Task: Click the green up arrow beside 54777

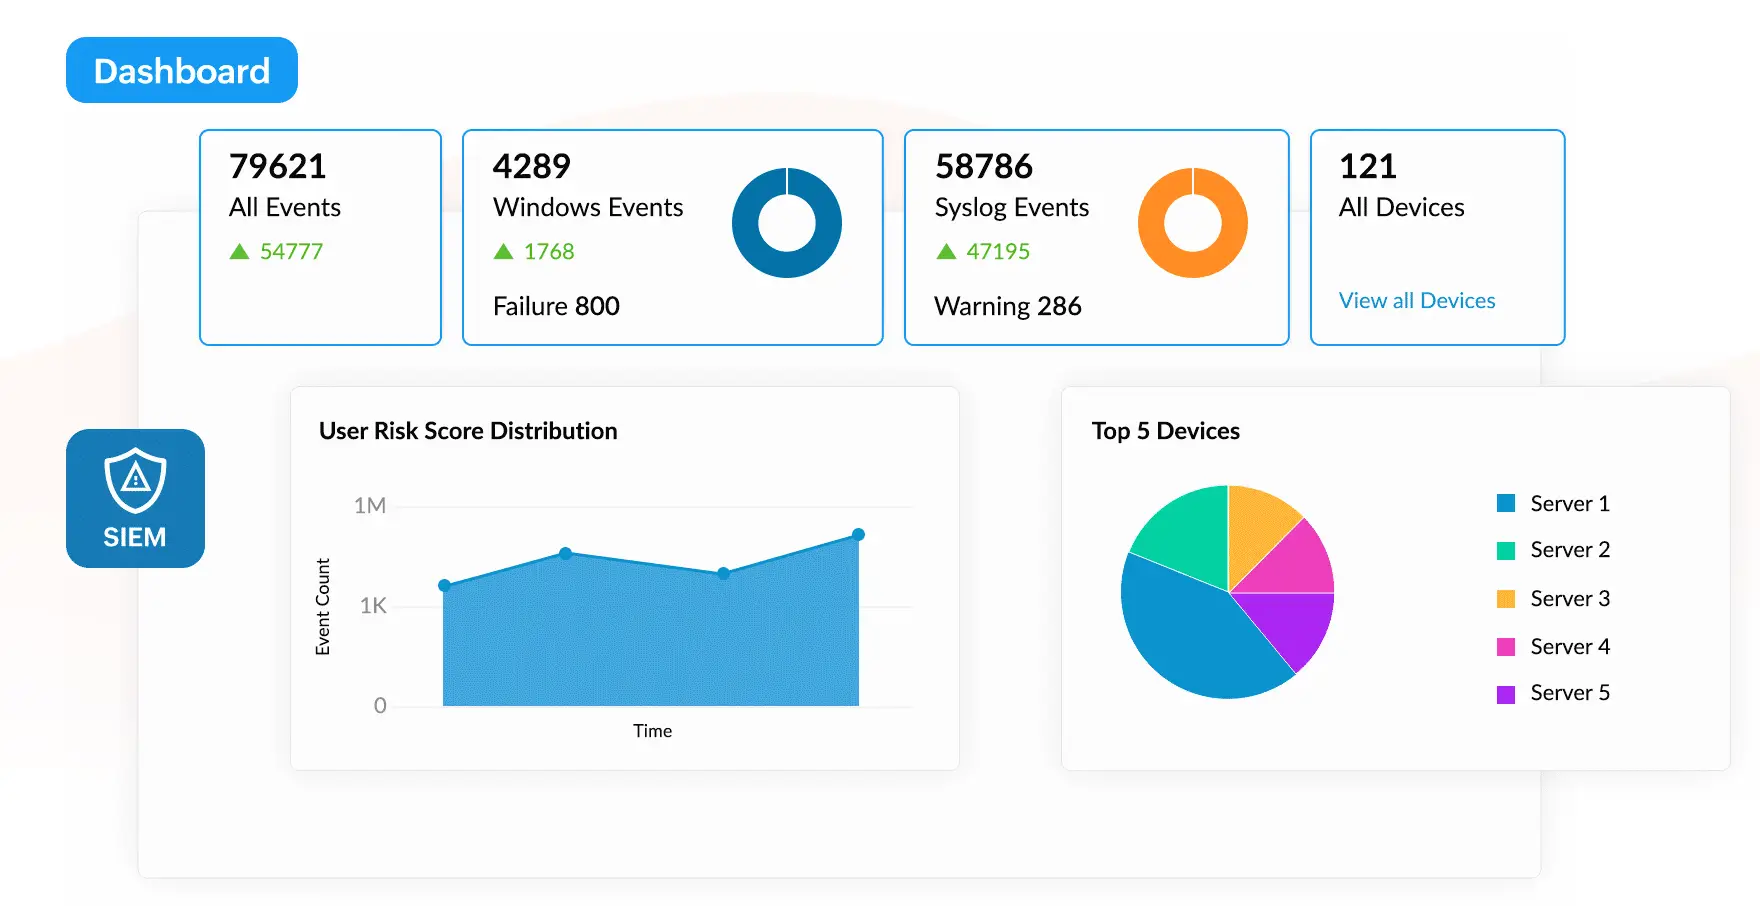Action: point(239,251)
